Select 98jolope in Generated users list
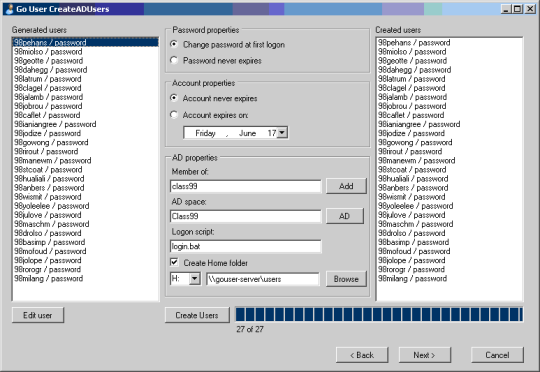This screenshot has width=540, height=372. 85,260
